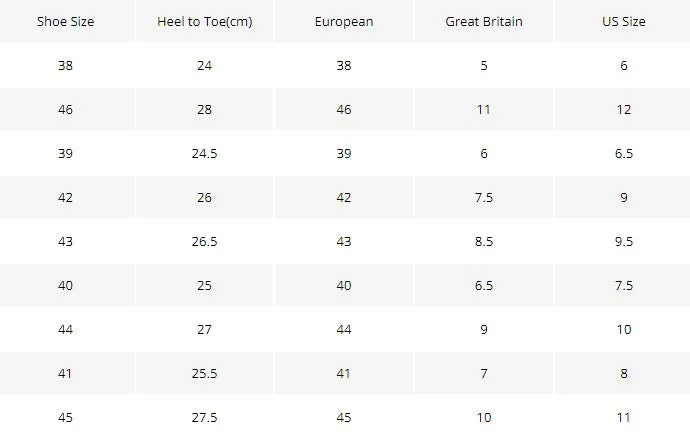Image resolution: width=690 pixels, height=433 pixels.
Task: Click the Shoe Size column header
Action: point(66,22)
